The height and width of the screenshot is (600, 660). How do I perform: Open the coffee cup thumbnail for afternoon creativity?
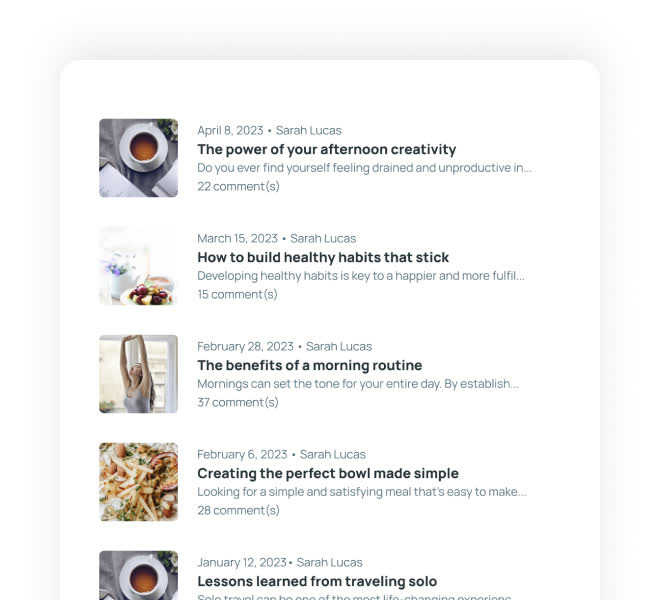click(138, 158)
